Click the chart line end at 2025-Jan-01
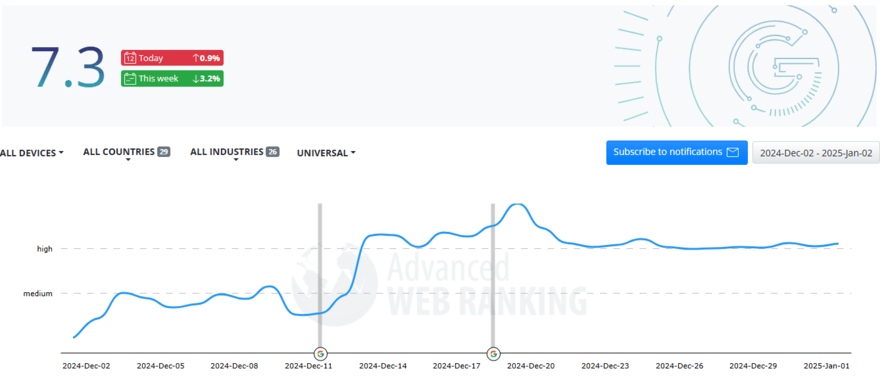 point(838,243)
